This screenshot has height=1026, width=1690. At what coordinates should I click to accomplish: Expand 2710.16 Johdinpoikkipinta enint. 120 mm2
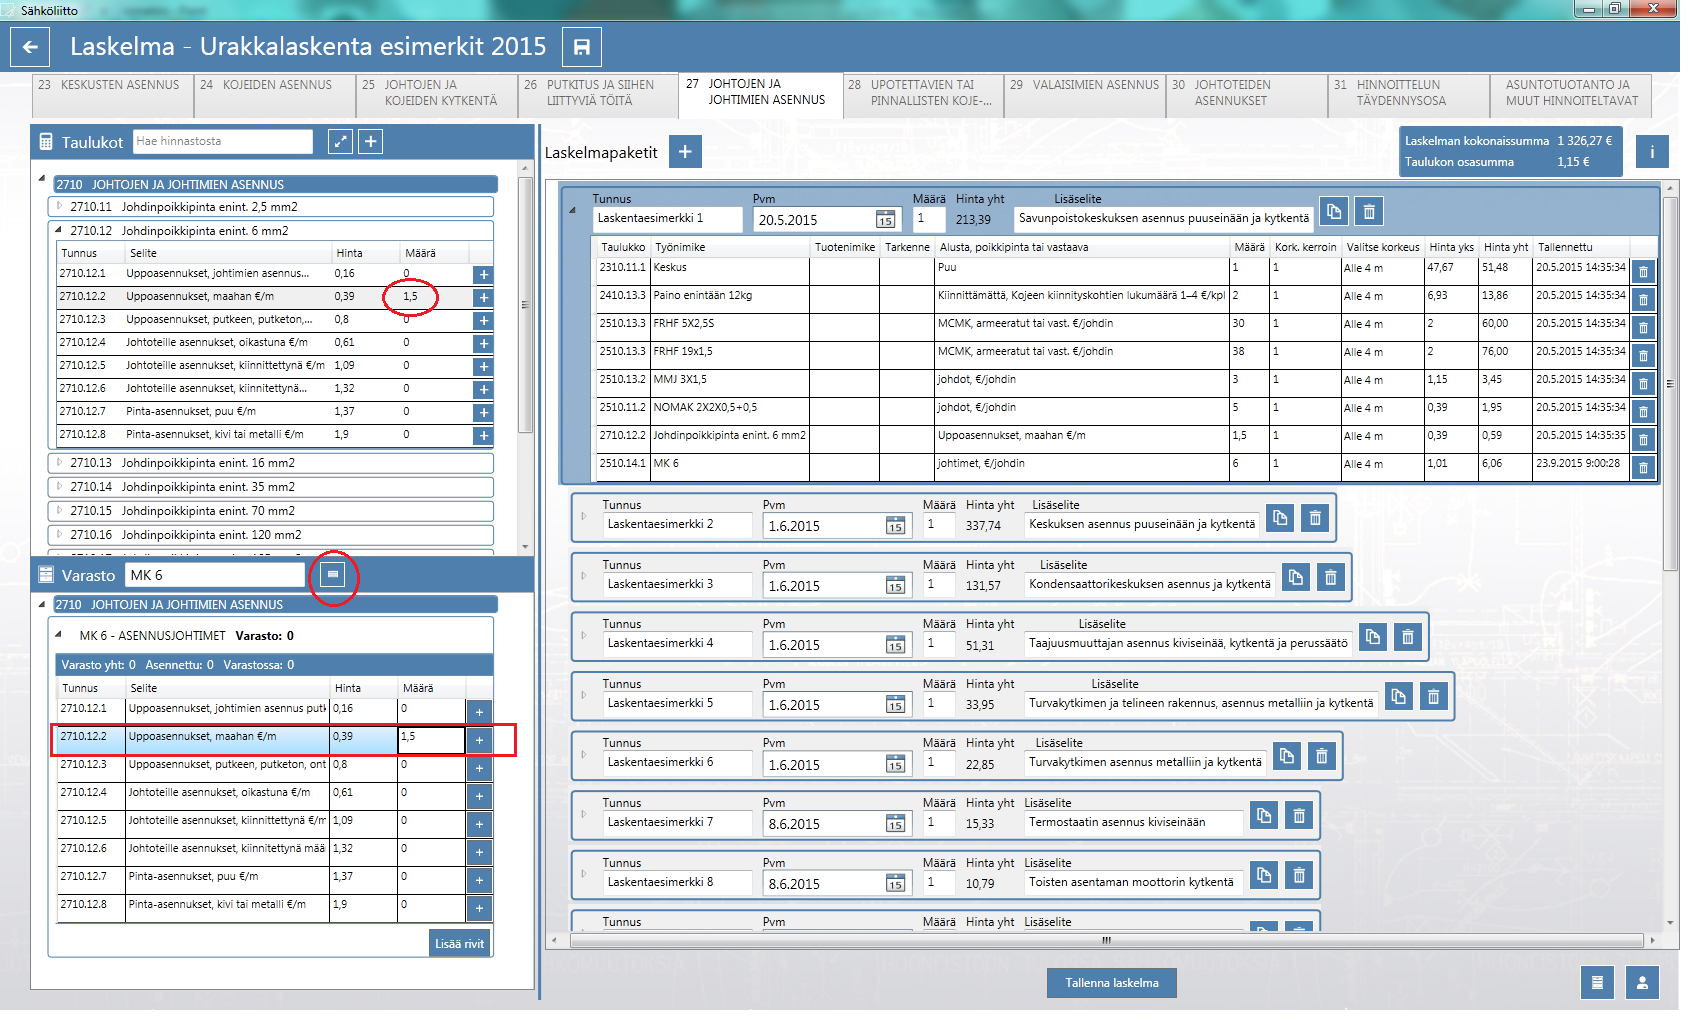click(x=59, y=534)
